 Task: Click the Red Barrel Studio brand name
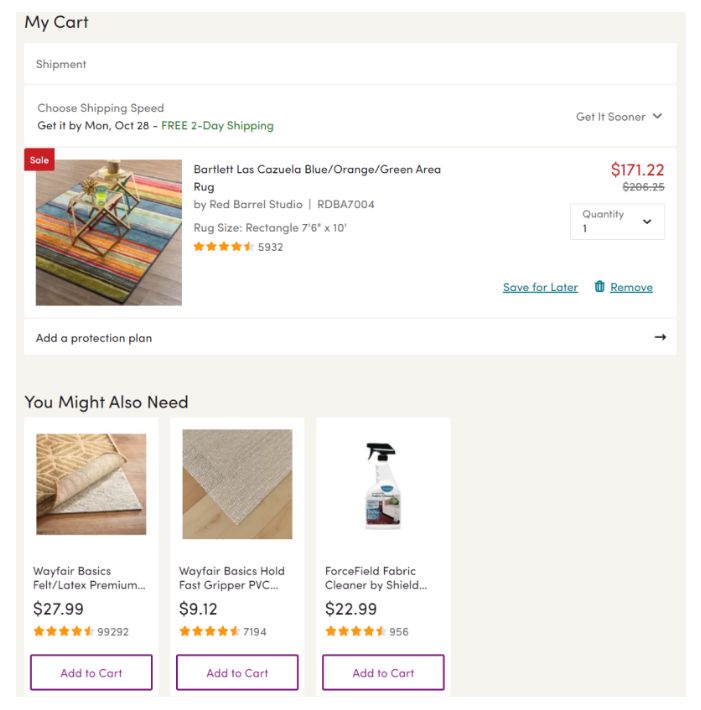point(256,205)
